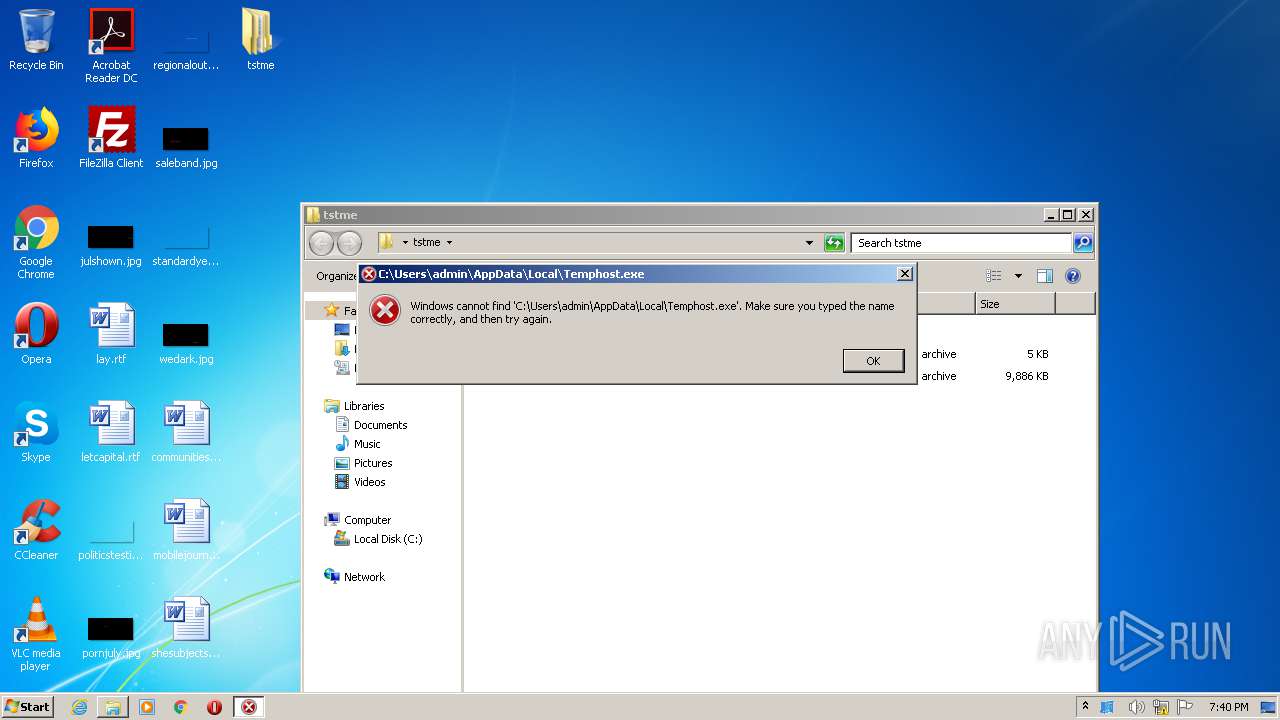Click the tray icon next to the clock
This screenshot has width=1280, height=720.
click(1269, 707)
